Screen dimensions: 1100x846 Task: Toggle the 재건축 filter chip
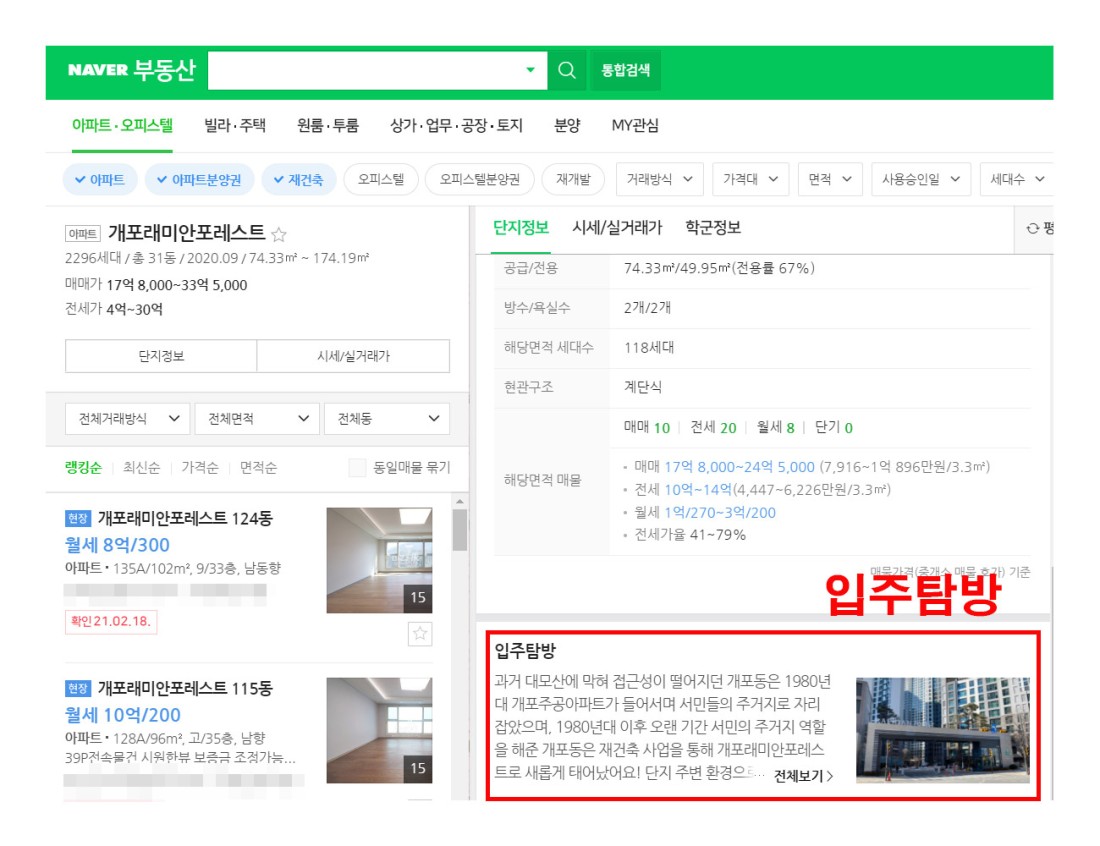coord(299,180)
